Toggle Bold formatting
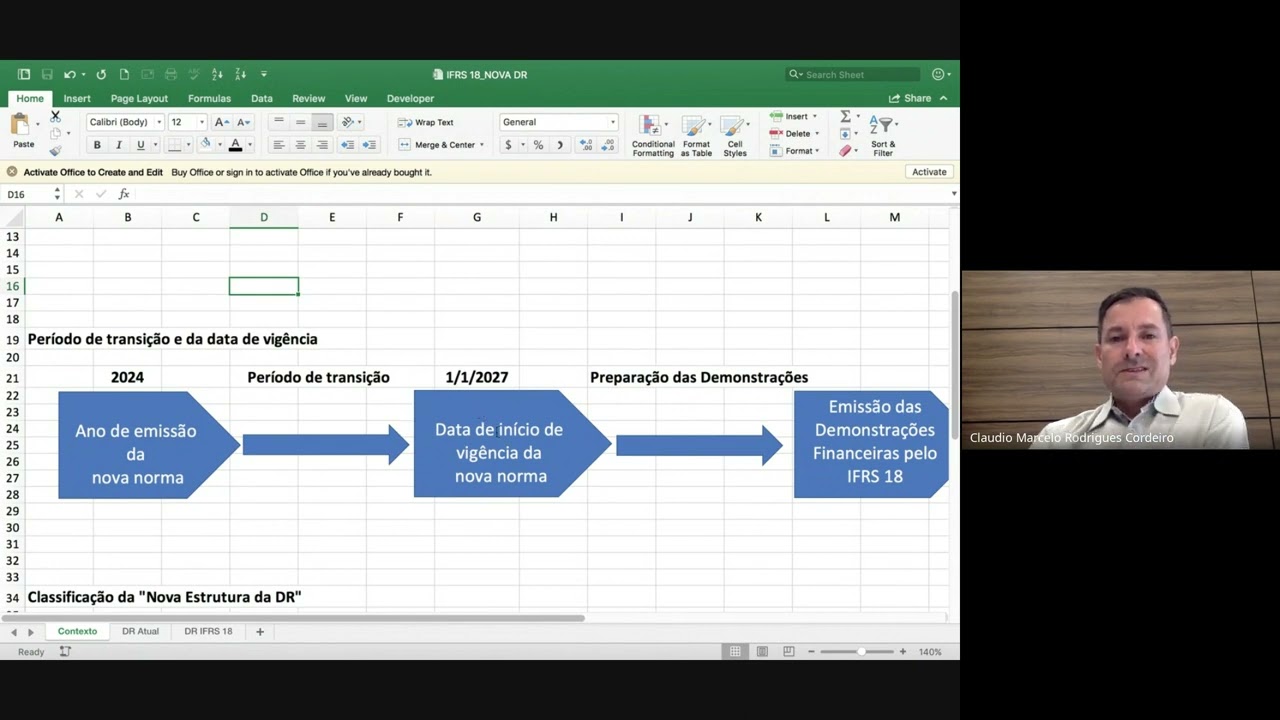Viewport: 1280px width, 720px height. tap(97, 145)
